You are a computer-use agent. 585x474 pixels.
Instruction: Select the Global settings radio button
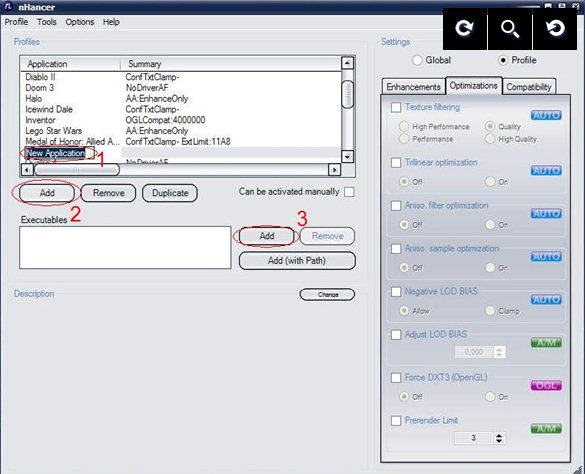417,60
